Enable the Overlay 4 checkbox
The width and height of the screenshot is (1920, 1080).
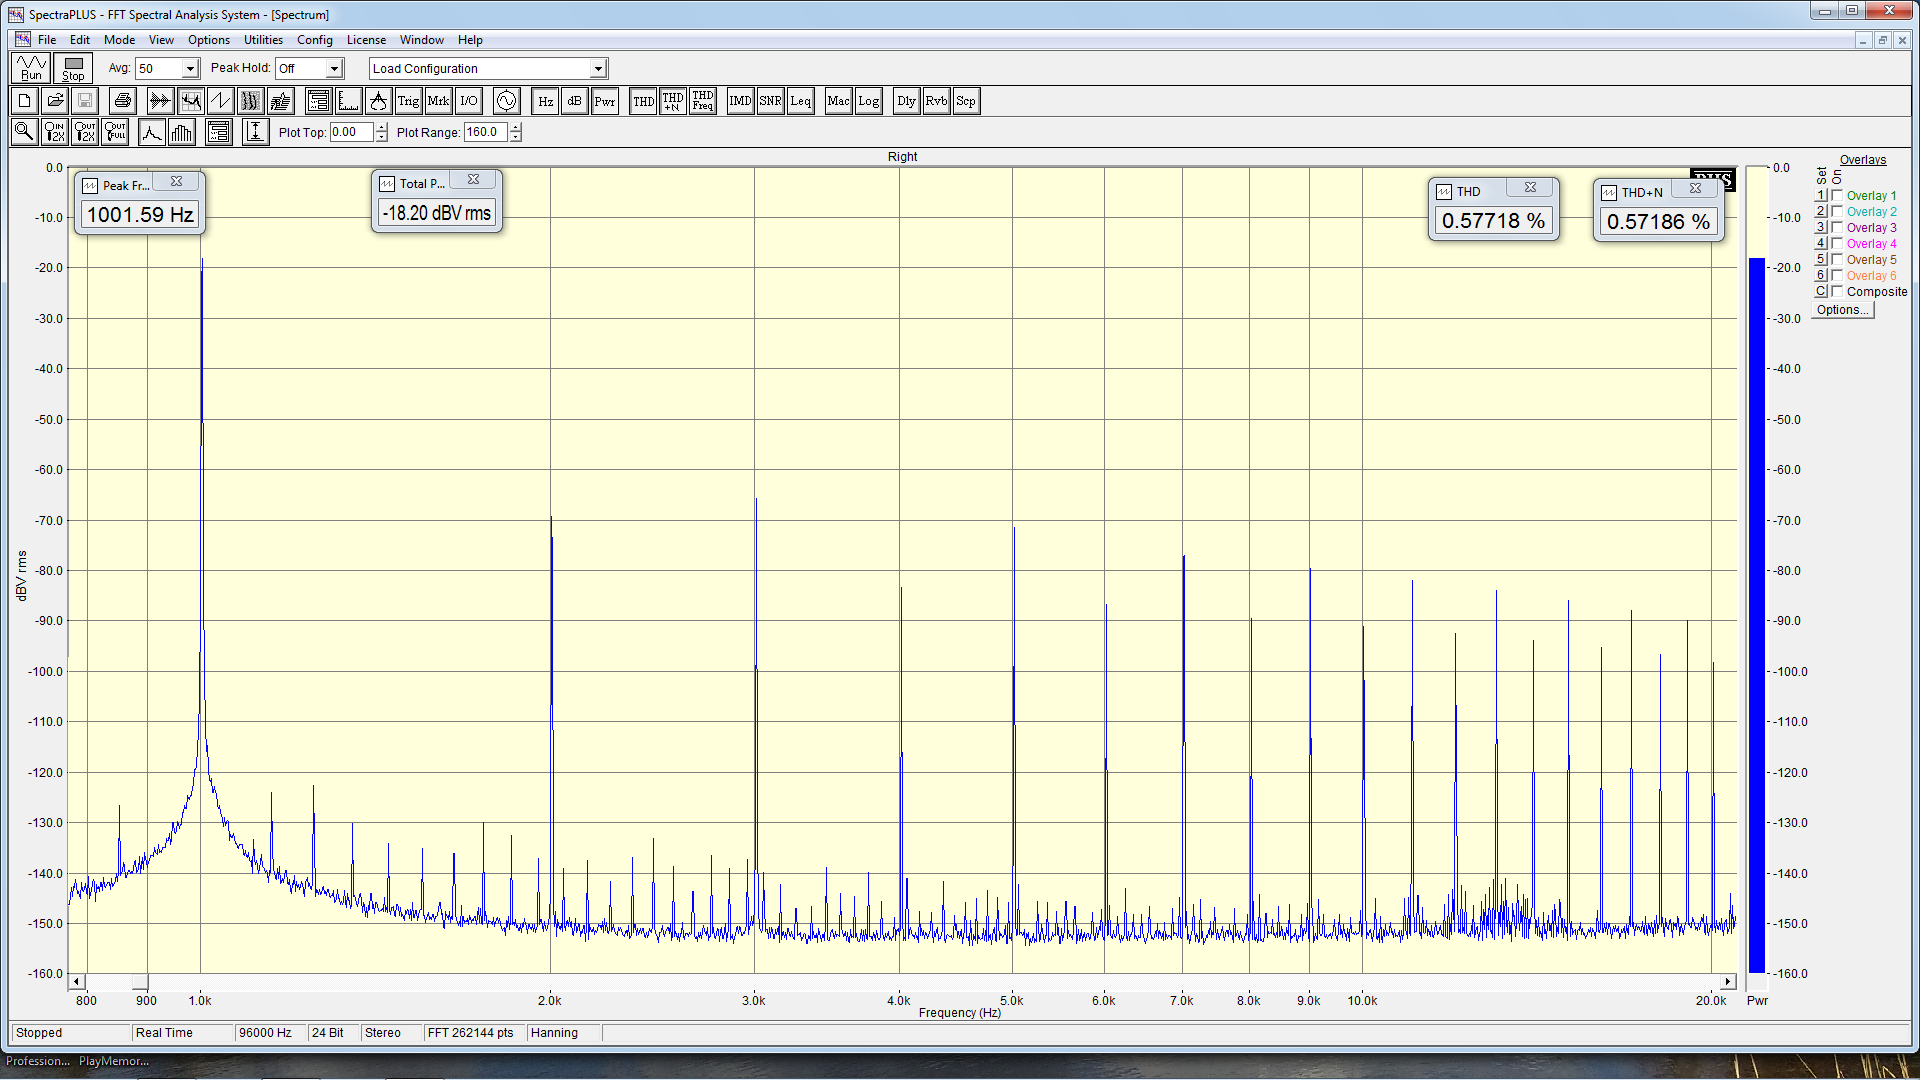[x=1837, y=244]
